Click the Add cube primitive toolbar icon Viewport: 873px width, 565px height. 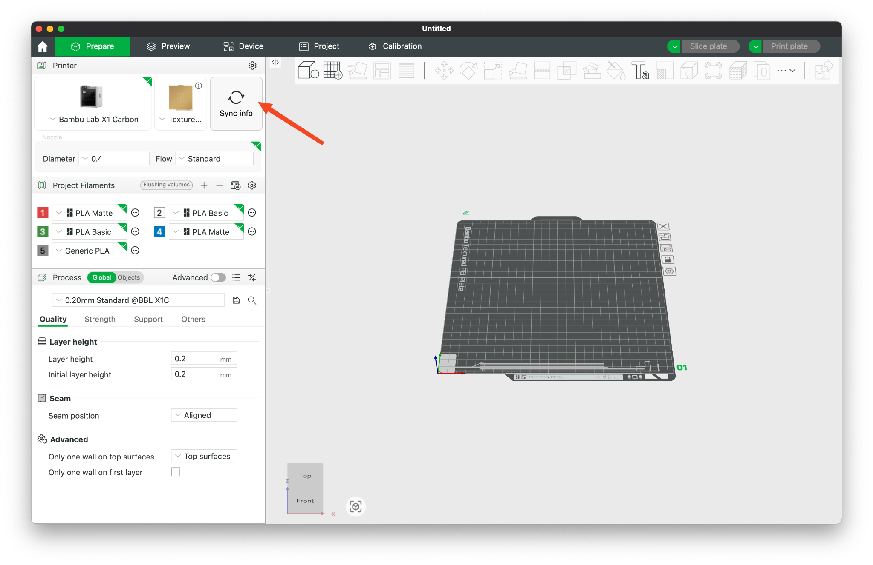[308, 70]
